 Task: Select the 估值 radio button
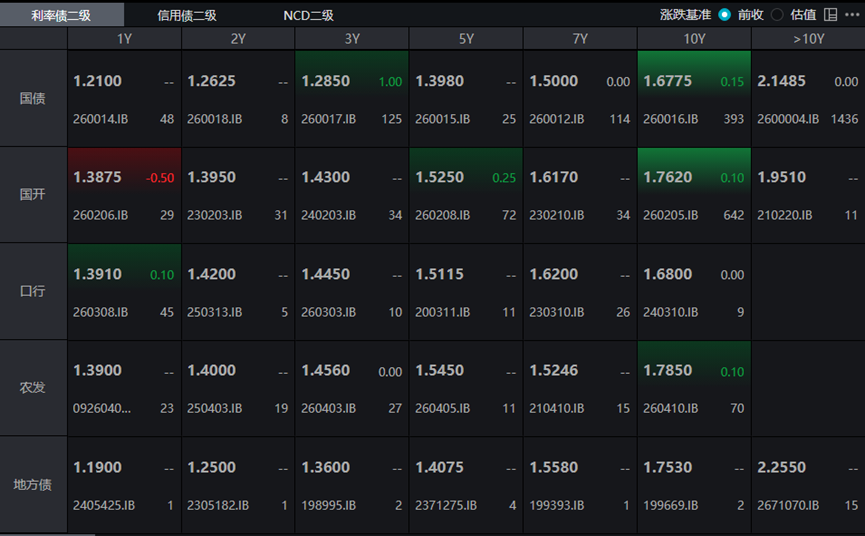point(777,15)
